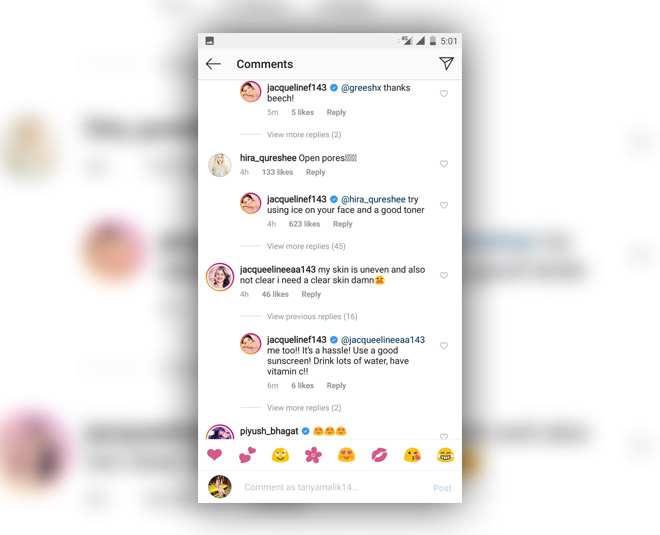The width and height of the screenshot is (660, 535).
Task: Like the ice and toner advice reply
Action: pos(444,205)
